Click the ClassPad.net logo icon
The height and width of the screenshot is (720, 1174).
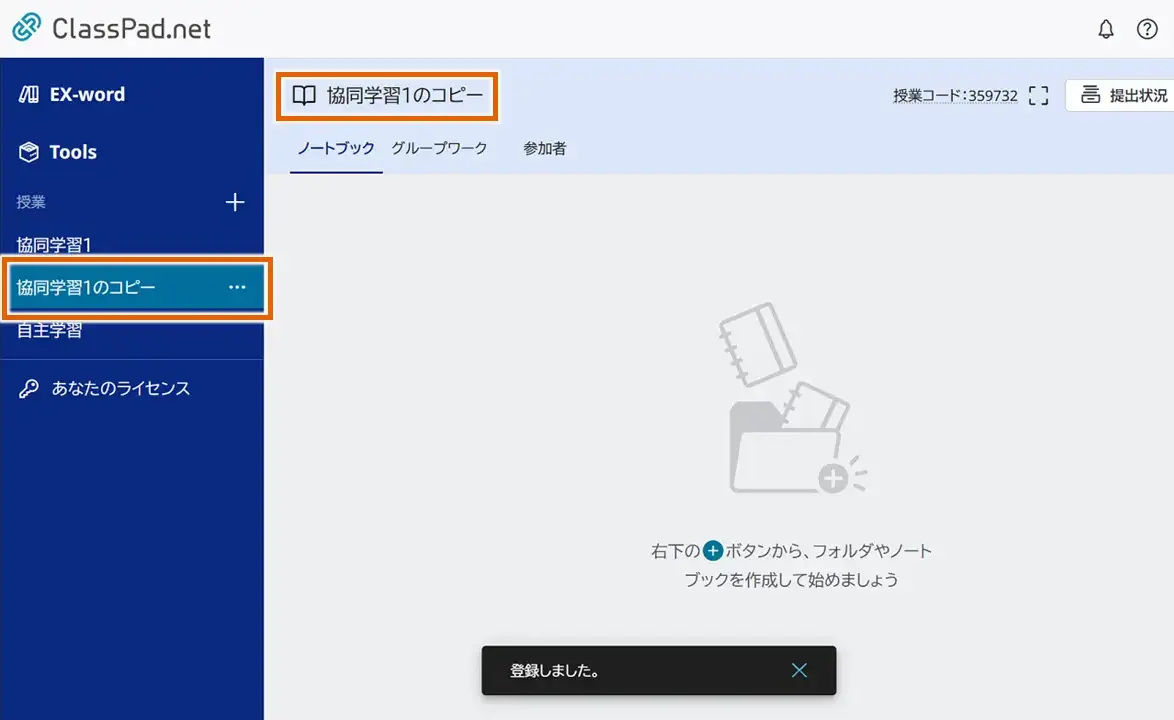click(27, 28)
